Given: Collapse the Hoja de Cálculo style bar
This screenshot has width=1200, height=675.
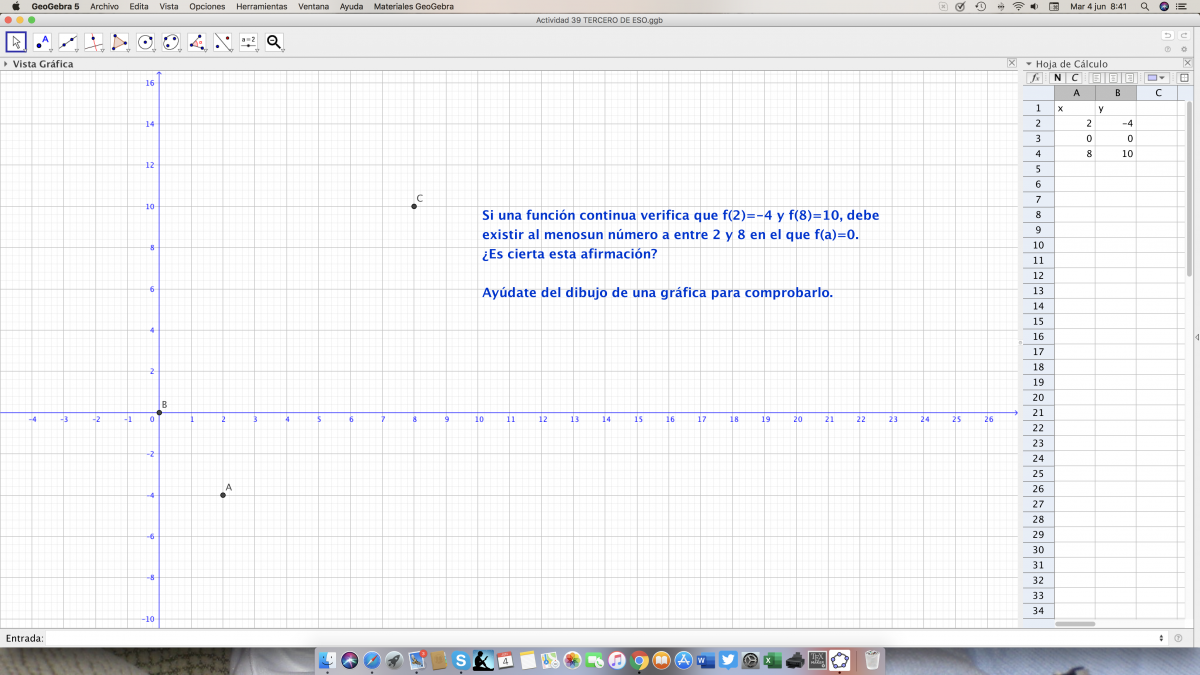Looking at the screenshot, I should click(1028, 64).
